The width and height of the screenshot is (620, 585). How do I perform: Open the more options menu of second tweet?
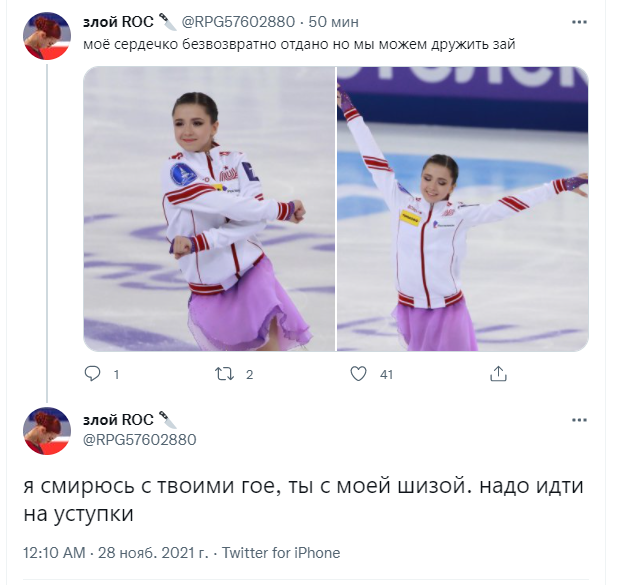pyautogui.click(x=579, y=420)
